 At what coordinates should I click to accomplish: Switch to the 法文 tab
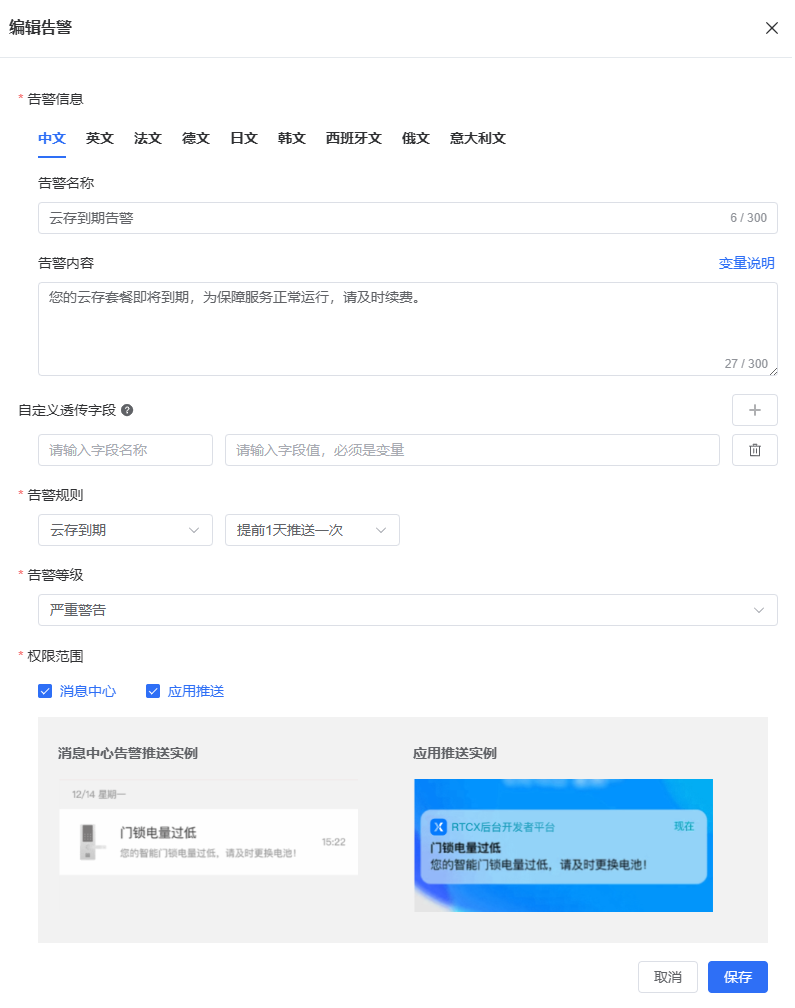click(148, 138)
